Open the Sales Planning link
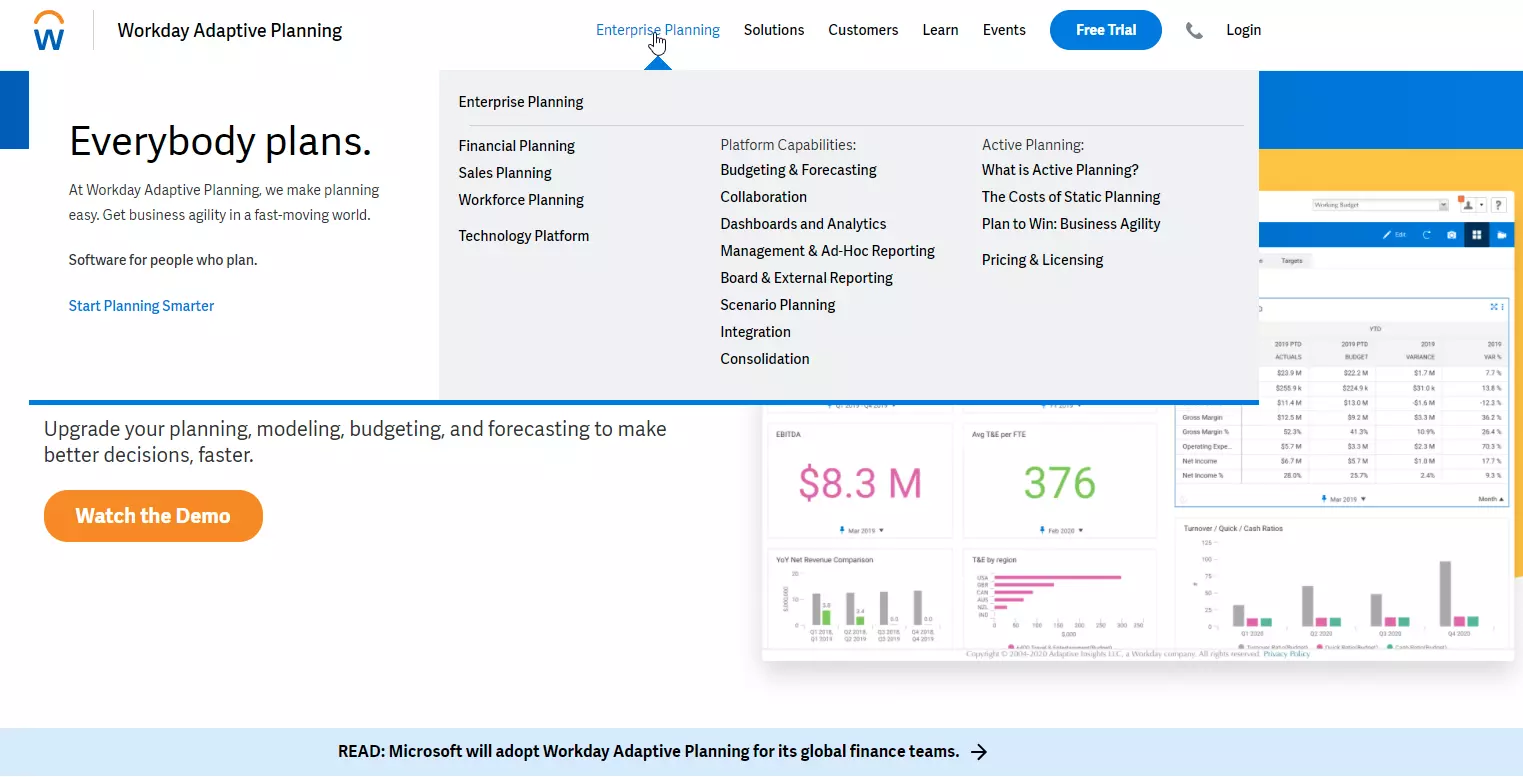 505,173
